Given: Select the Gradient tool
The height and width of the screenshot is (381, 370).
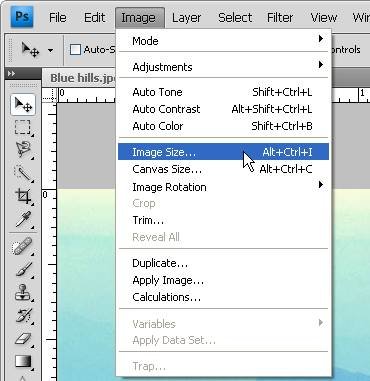Looking at the screenshot, I should tap(23, 361).
